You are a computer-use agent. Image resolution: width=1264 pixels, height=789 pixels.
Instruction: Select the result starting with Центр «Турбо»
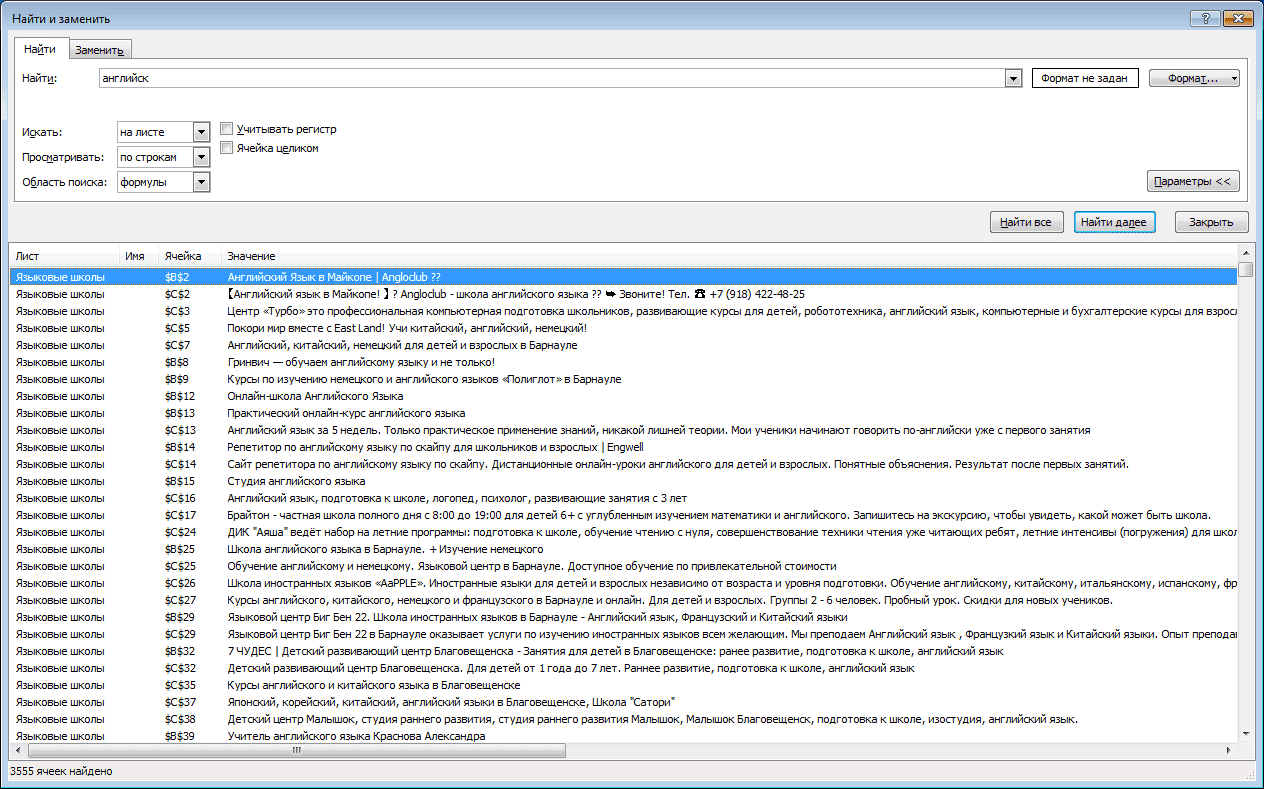(x=623, y=311)
